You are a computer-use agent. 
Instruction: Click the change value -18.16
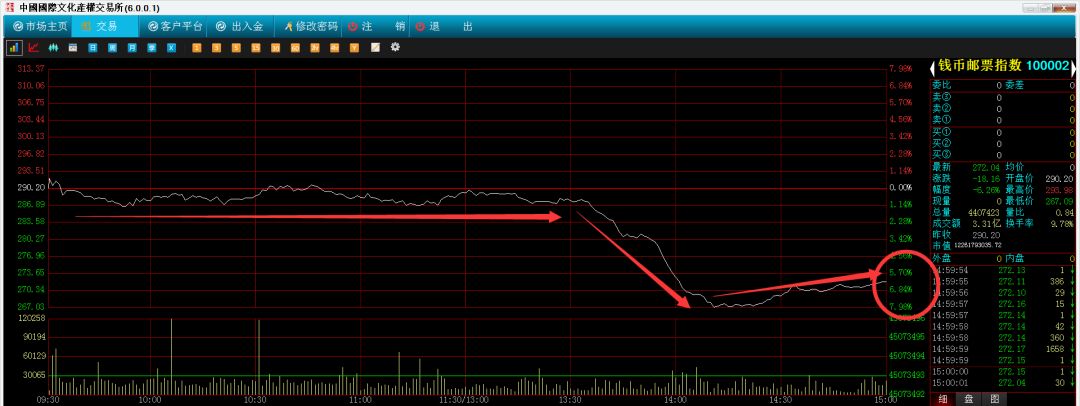[x=986, y=179]
